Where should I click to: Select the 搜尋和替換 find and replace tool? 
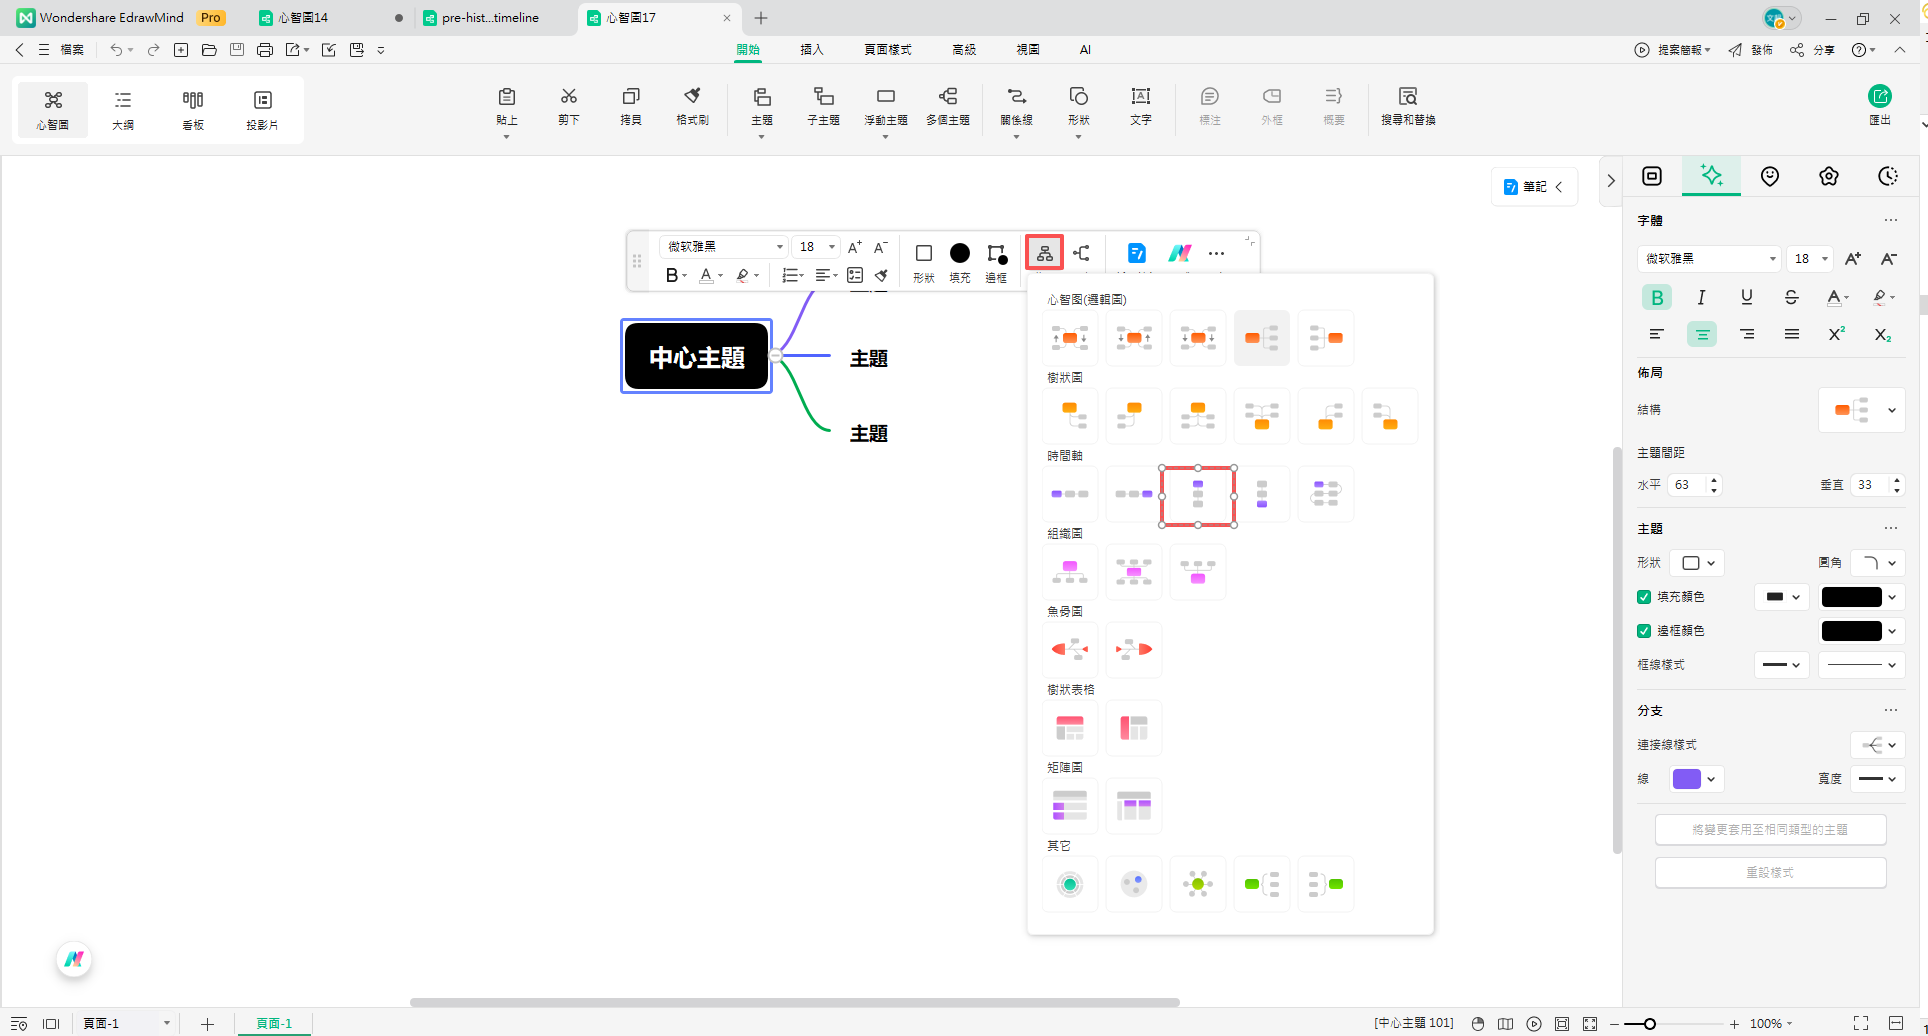click(1407, 106)
